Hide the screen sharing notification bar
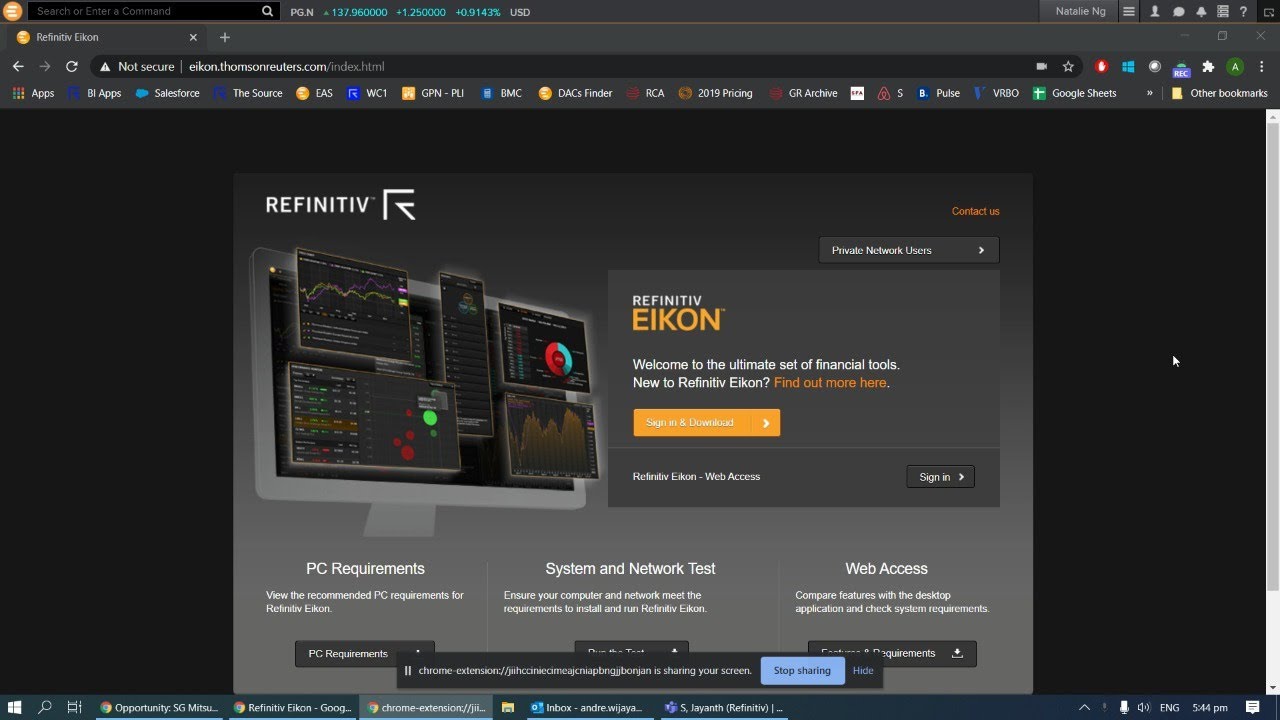The width and height of the screenshot is (1280, 720). [x=863, y=670]
